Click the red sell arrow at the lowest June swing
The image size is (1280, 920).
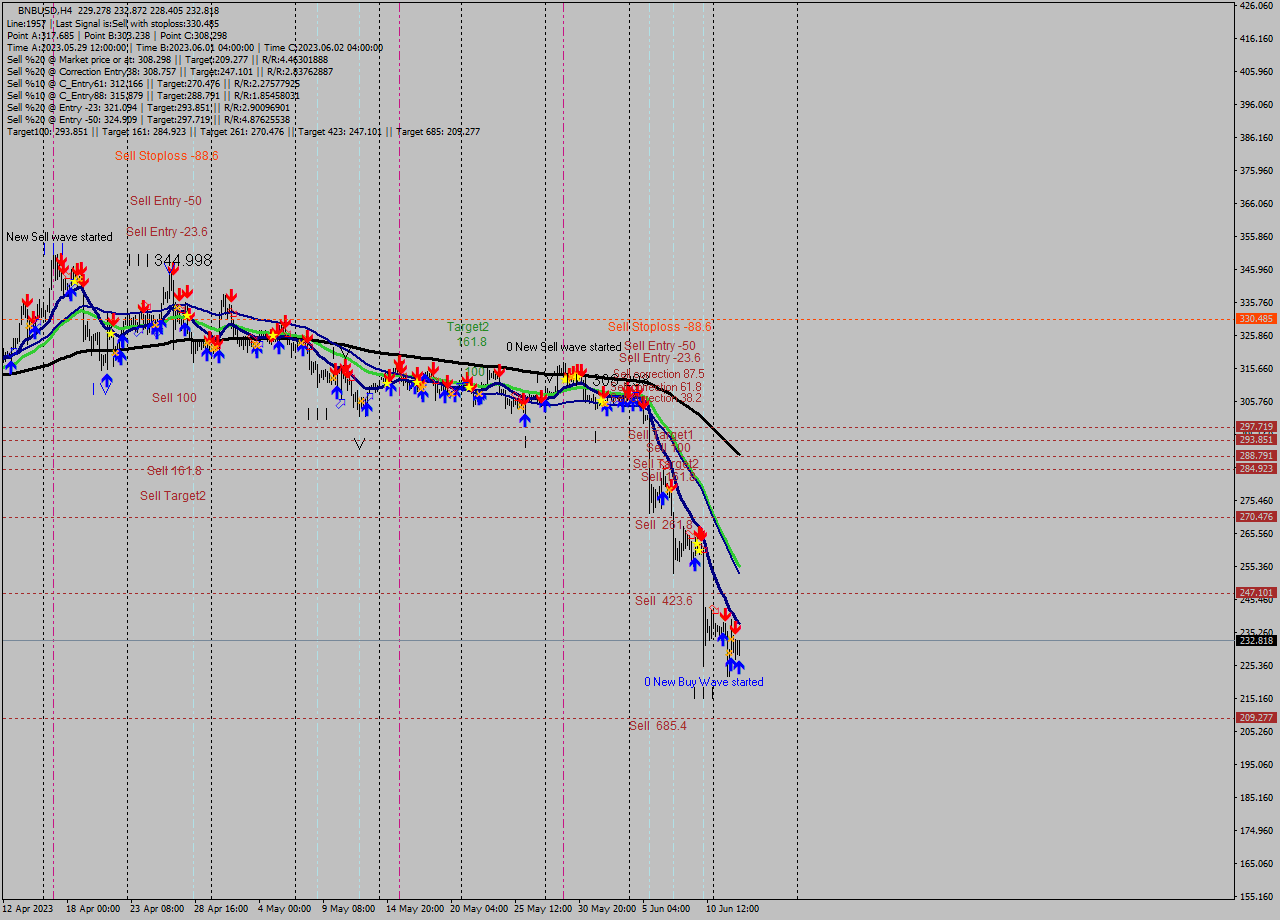[x=735, y=626]
